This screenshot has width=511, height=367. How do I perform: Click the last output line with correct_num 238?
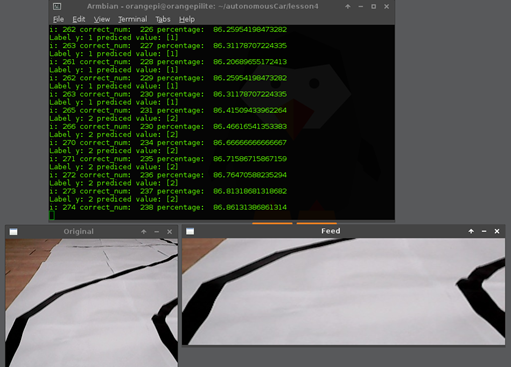168,207
